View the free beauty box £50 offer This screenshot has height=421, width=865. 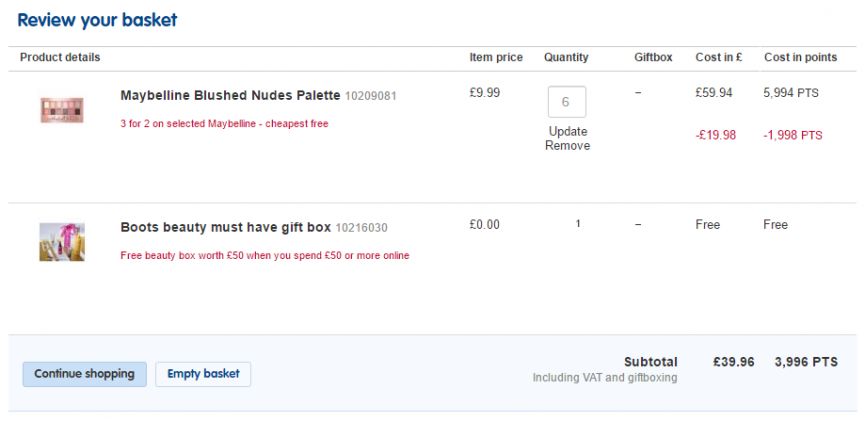coord(265,256)
